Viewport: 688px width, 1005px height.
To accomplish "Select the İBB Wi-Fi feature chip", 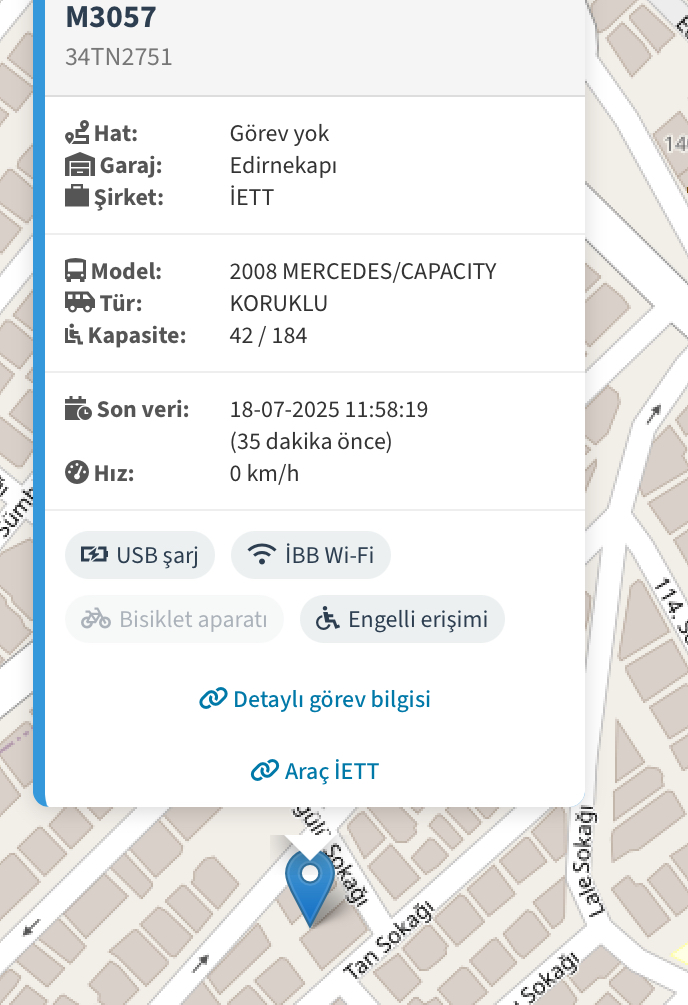I will click(311, 555).
